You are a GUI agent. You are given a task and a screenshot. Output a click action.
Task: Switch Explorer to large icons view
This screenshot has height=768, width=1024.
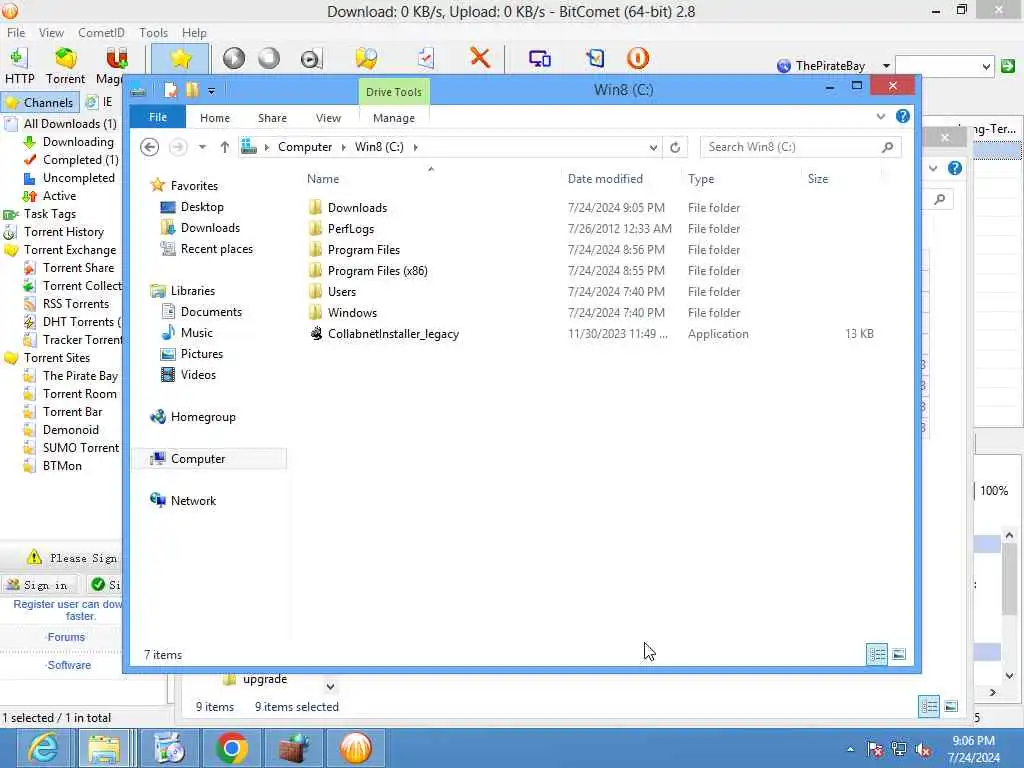tap(899, 654)
